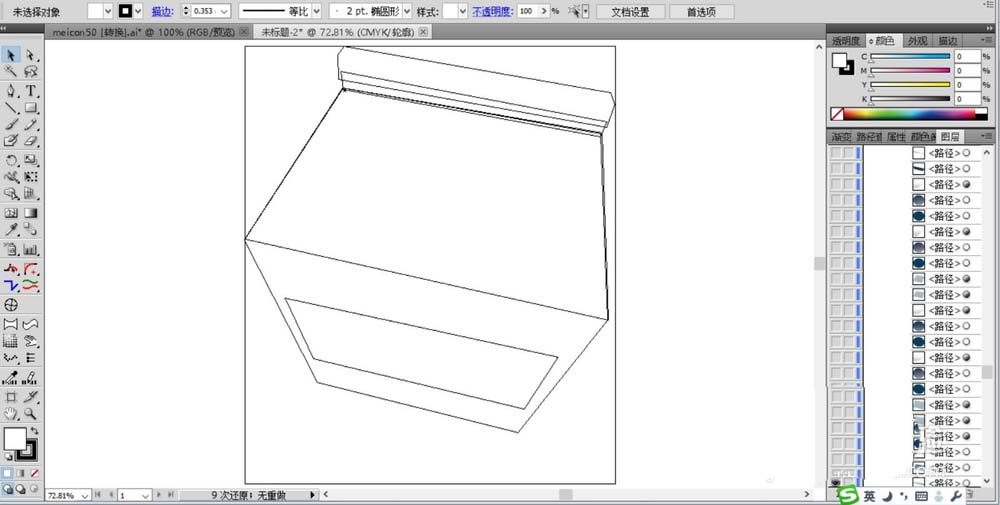Select the Pen tool
The height and width of the screenshot is (505, 1000).
[x=11, y=91]
